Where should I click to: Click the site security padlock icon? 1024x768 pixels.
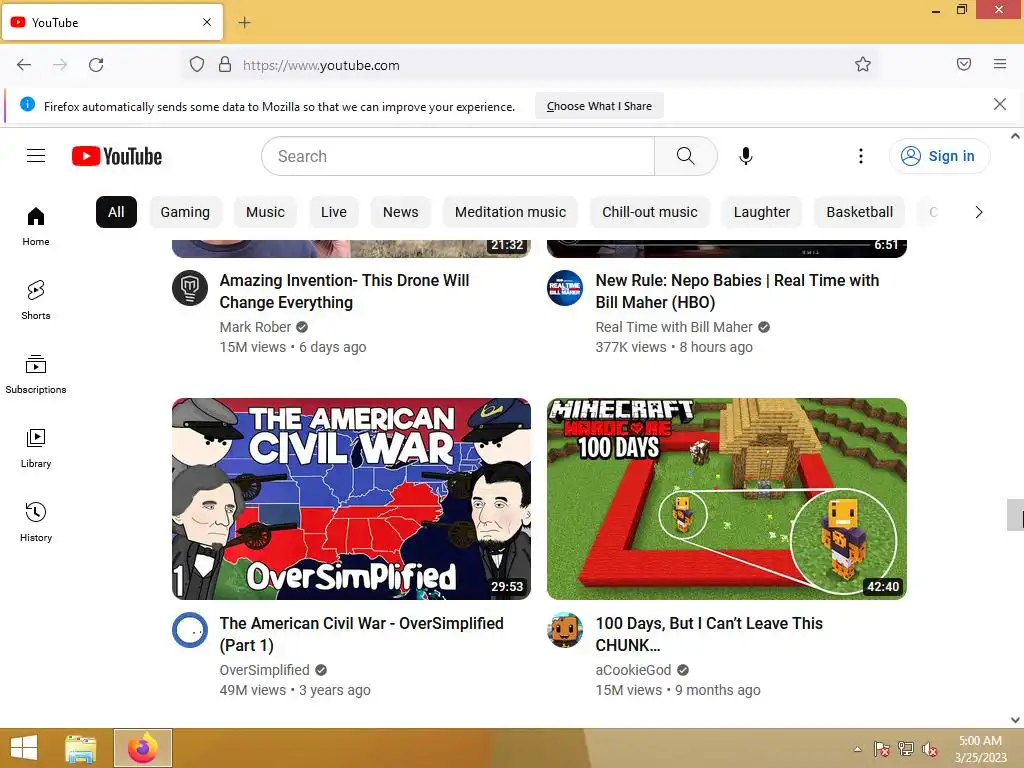[x=225, y=65]
